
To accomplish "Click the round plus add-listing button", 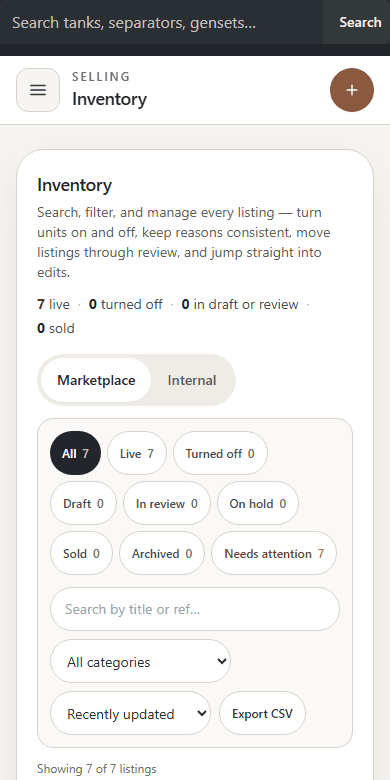I will [352, 90].
